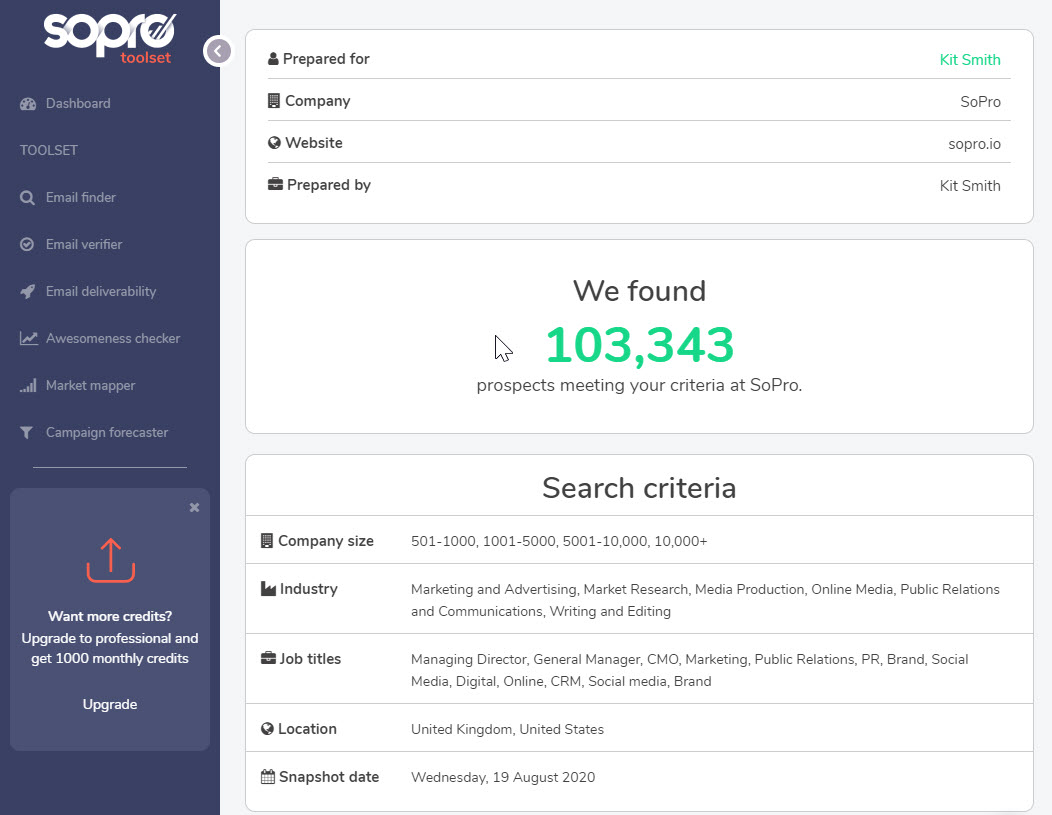This screenshot has height=815, width=1052.
Task: Open the Campaign forecaster tool
Action: (107, 433)
